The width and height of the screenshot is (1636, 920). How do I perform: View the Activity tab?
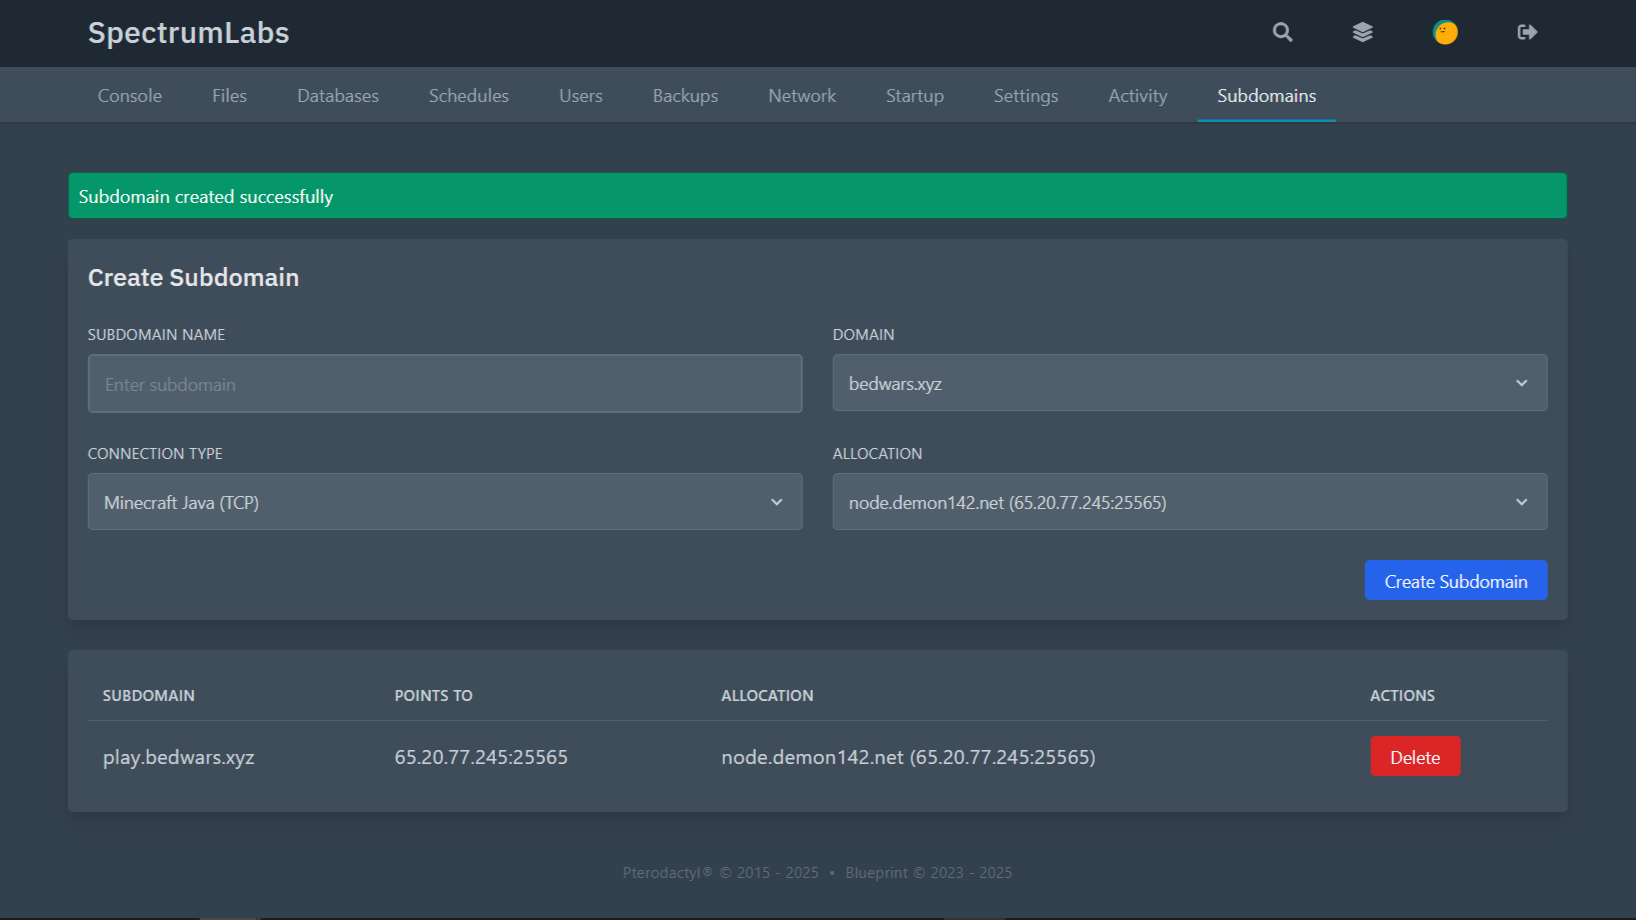click(1137, 96)
